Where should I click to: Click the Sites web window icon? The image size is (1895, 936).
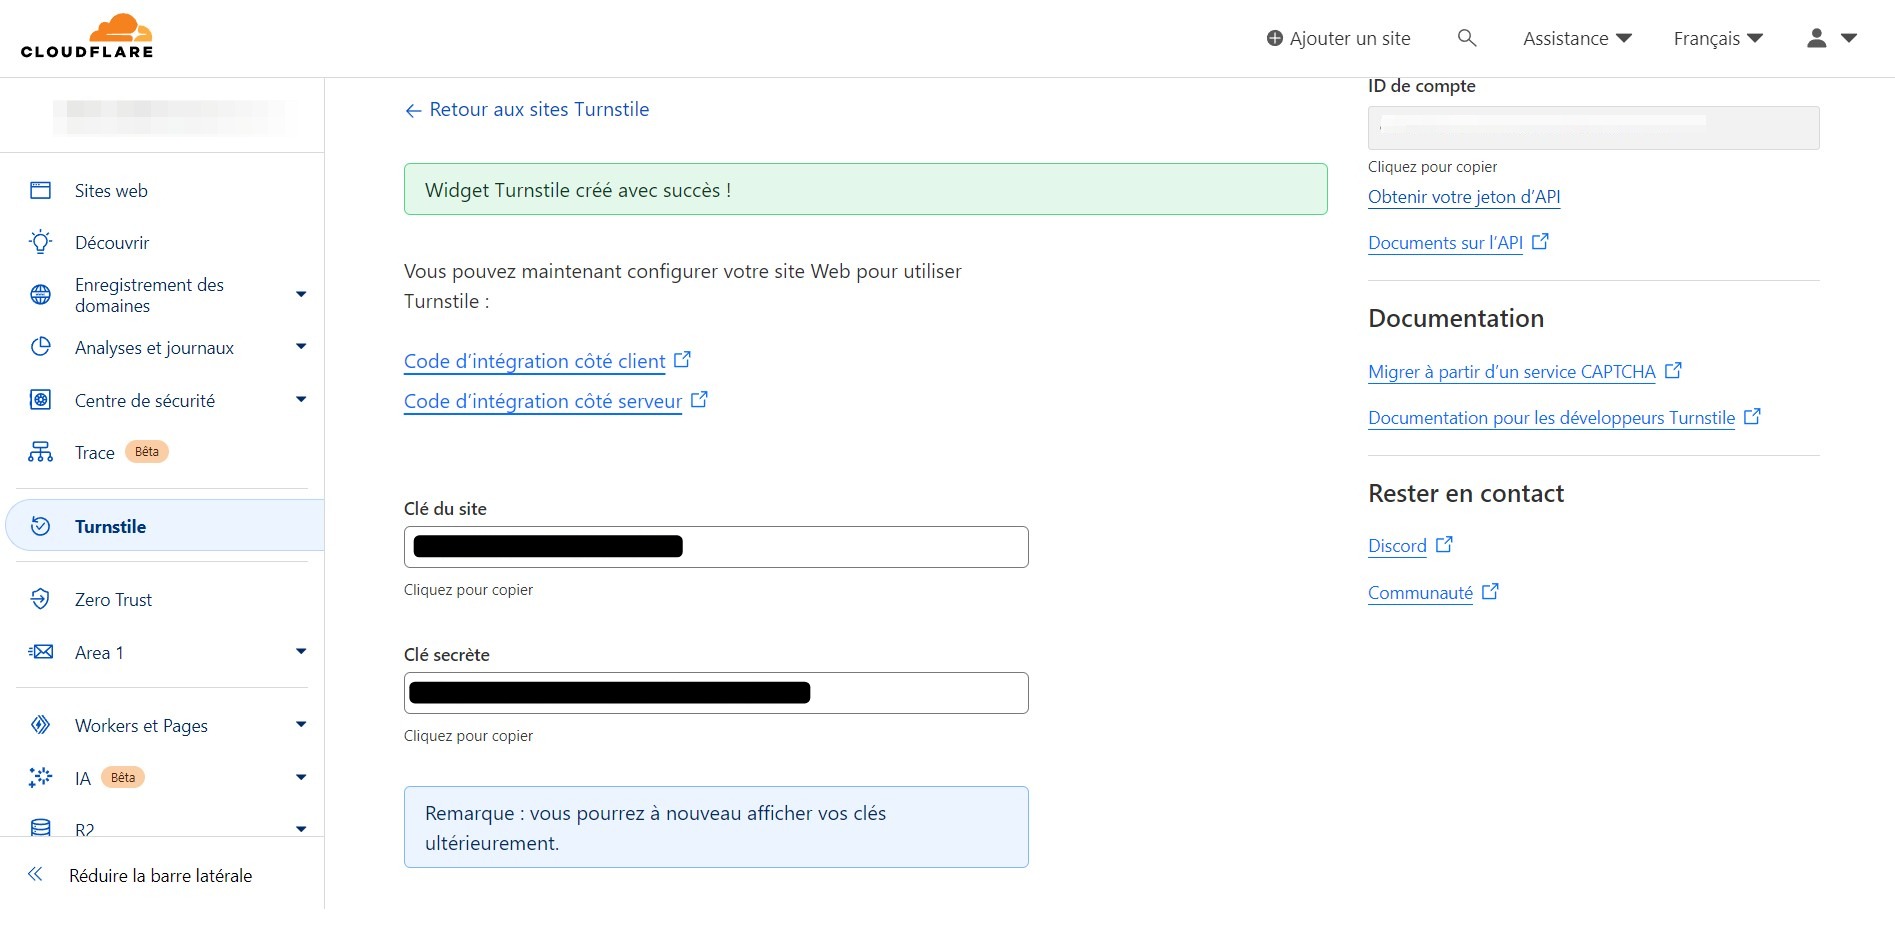click(40, 190)
